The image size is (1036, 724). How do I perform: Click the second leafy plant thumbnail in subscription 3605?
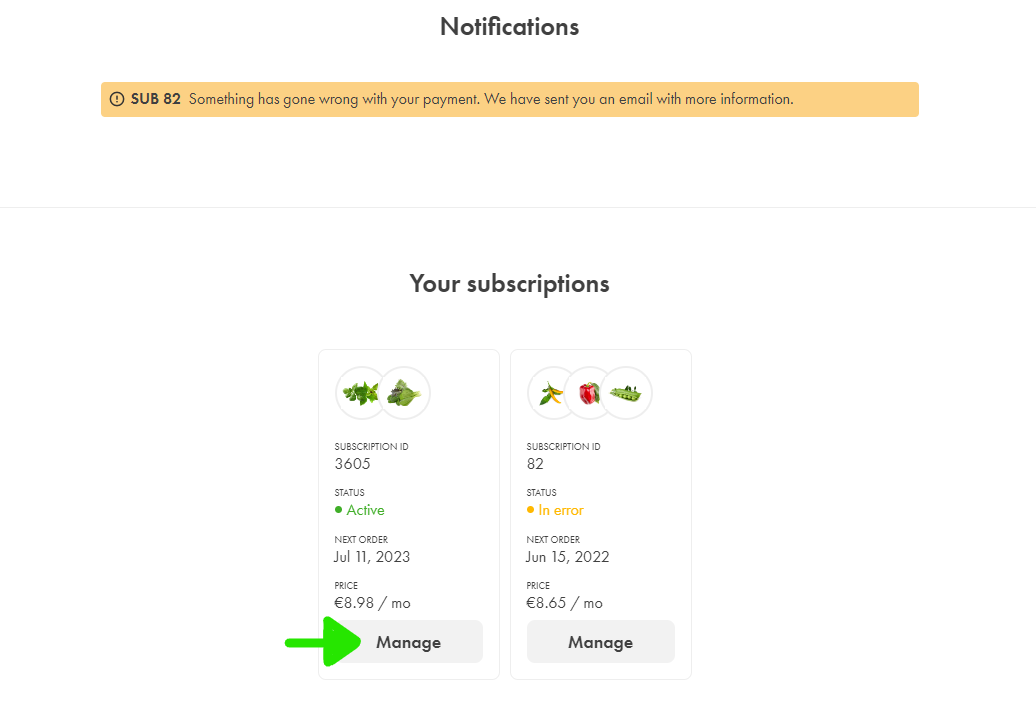click(x=404, y=393)
